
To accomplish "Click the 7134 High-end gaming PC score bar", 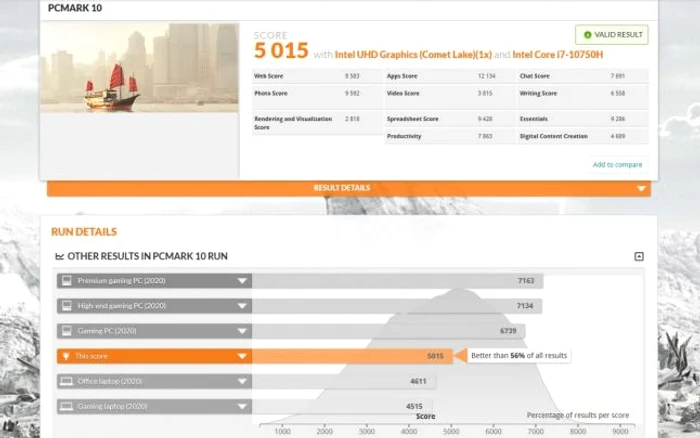I will (397, 306).
